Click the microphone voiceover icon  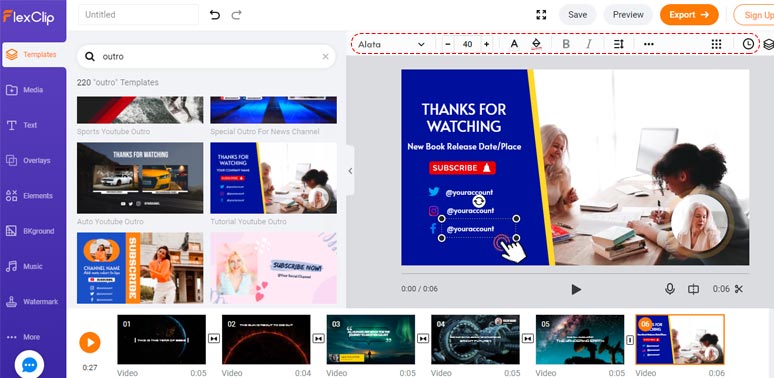tap(670, 289)
